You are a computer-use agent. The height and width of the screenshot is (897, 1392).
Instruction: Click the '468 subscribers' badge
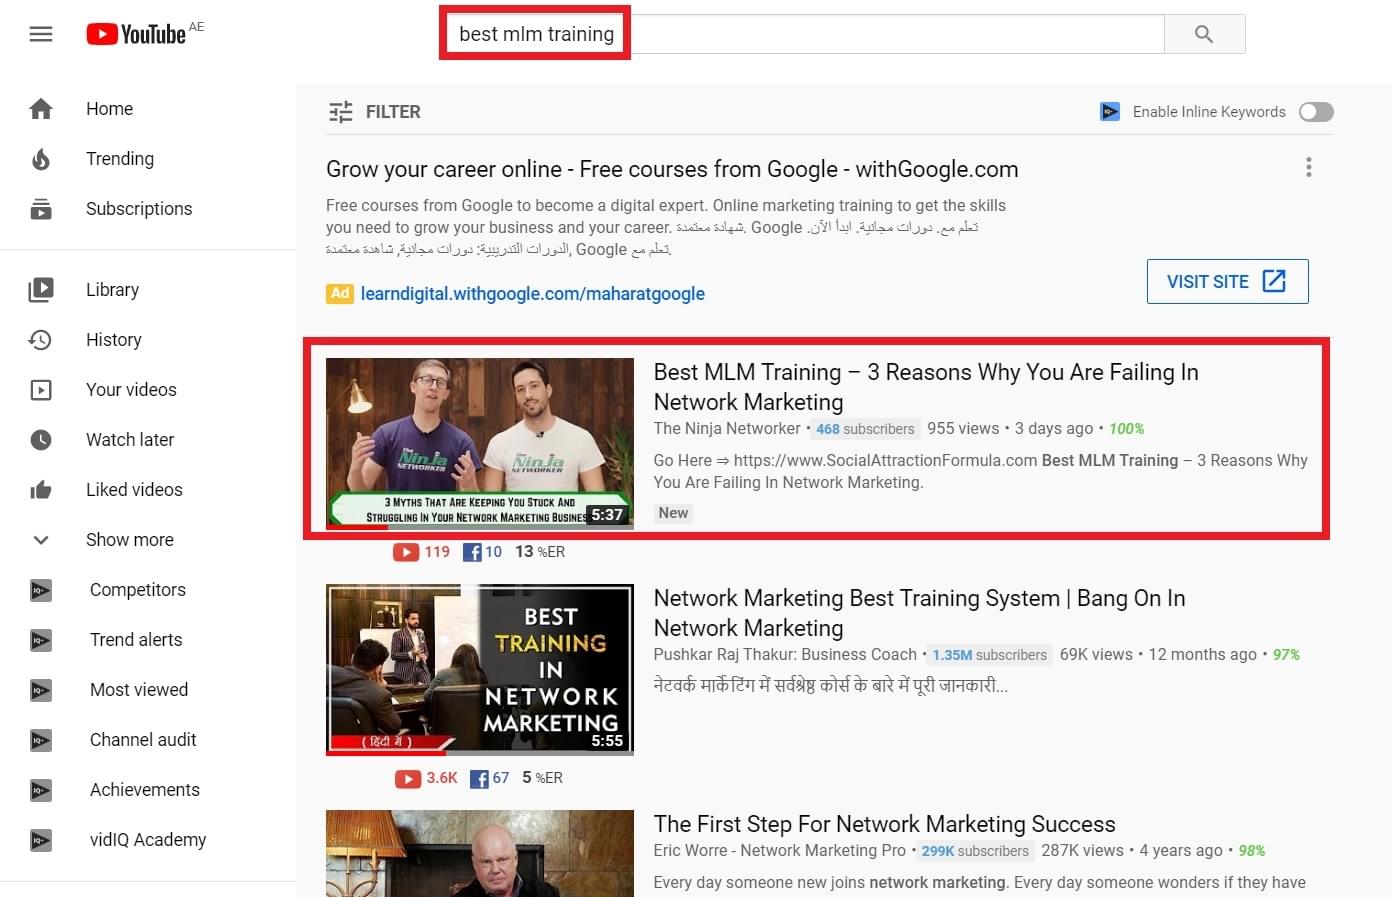point(865,429)
